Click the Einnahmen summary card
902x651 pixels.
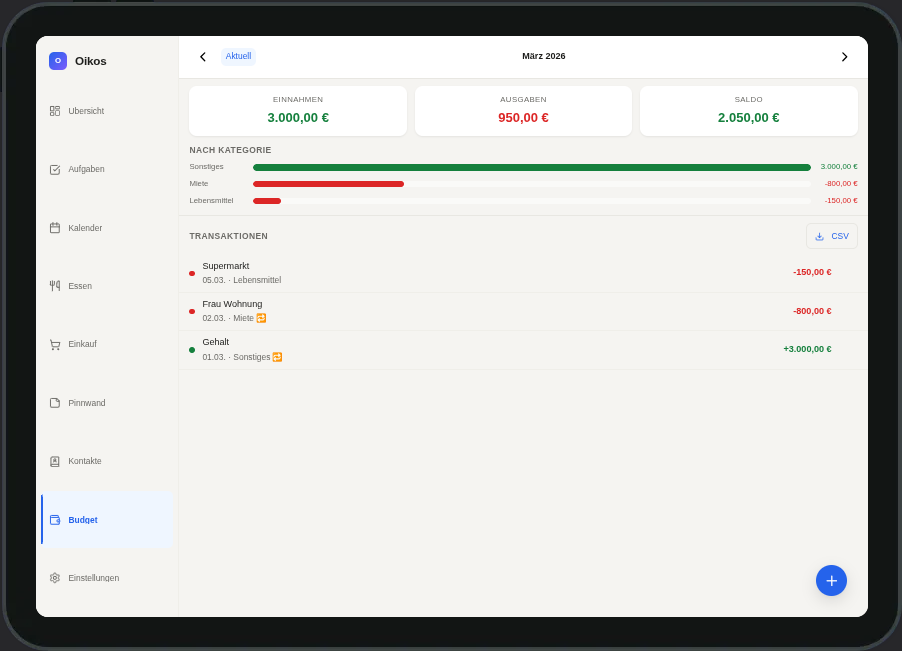[298, 111]
